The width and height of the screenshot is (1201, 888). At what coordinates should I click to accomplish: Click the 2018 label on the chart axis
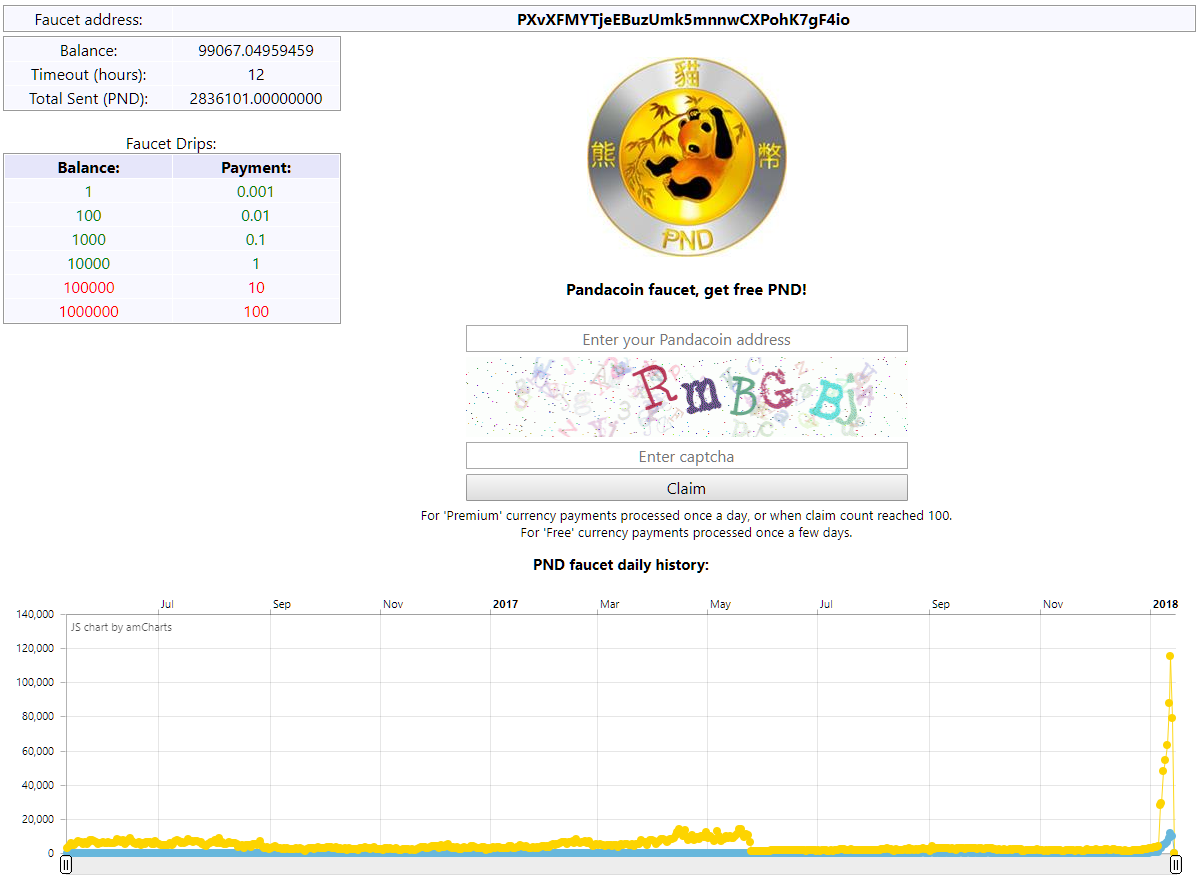tap(1165, 604)
